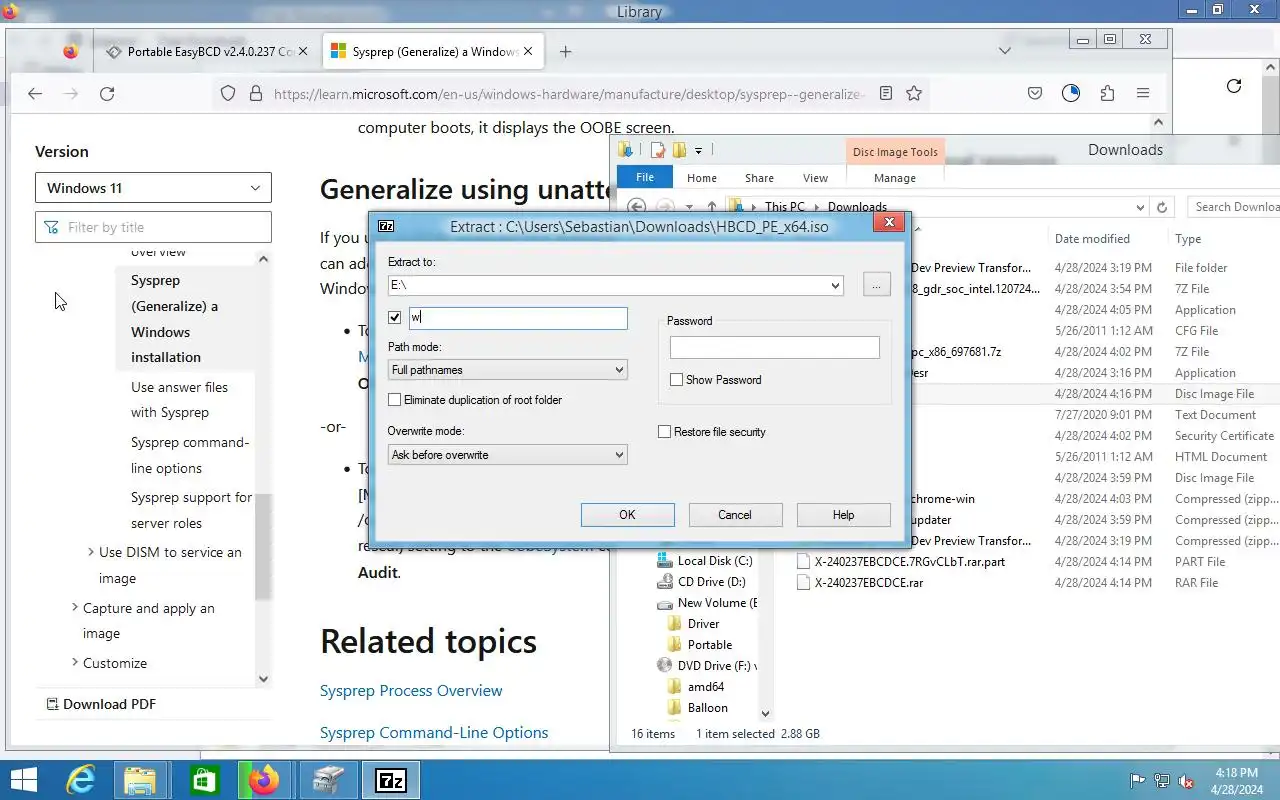Viewport: 1280px width, 800px height.
Task: Open the Manage ribbon tab
Action: 895,178
